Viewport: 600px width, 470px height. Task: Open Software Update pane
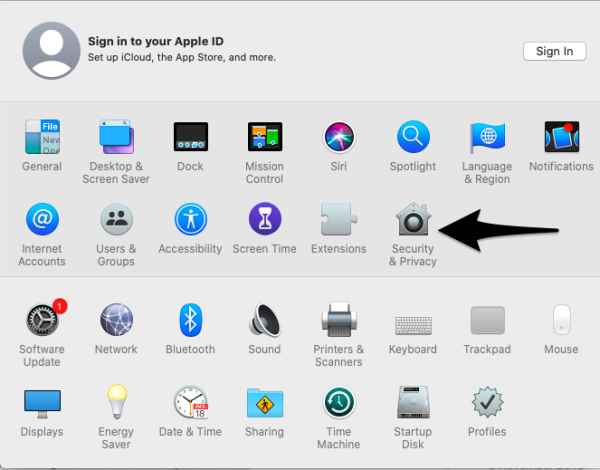(42, 320)
